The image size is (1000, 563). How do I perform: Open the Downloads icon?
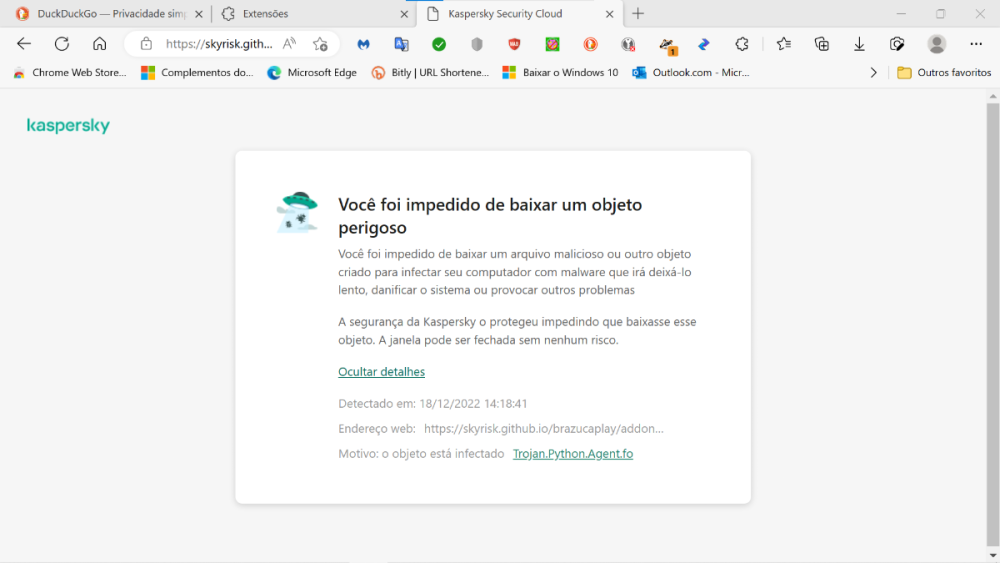860,44
